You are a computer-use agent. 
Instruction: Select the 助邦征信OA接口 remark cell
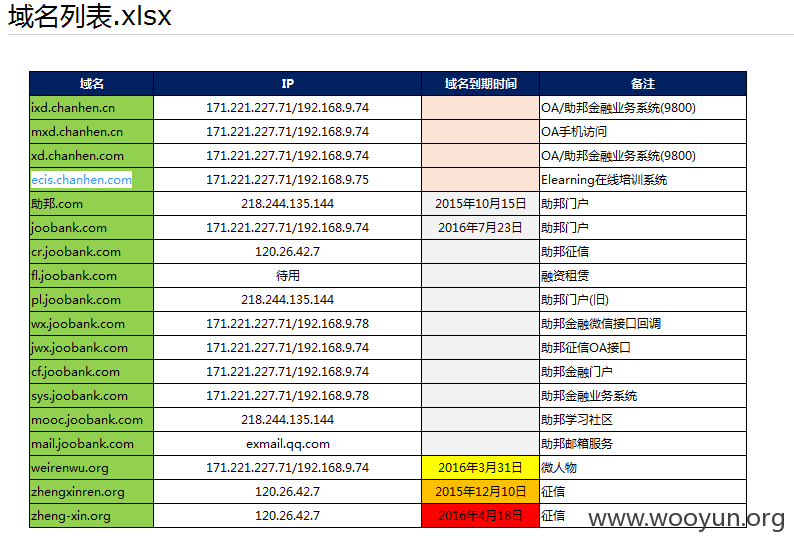tap(643, 347)
